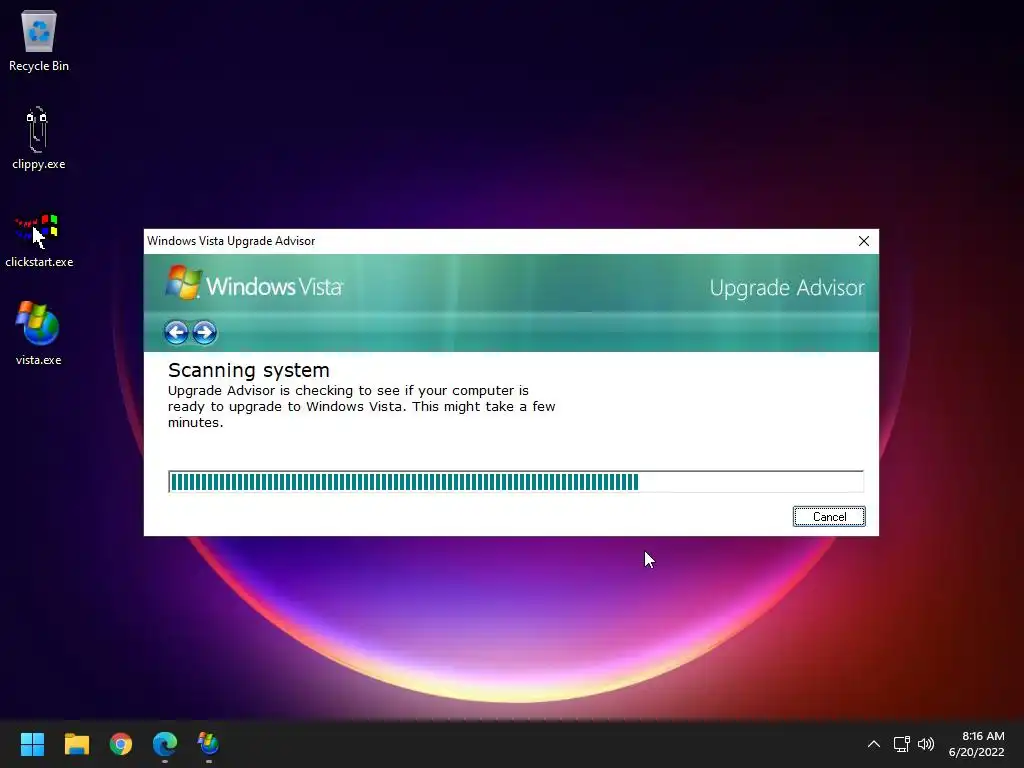Open the volume tray icon
Viewport: 1024px width, 768px height.
tap(926, 744)
